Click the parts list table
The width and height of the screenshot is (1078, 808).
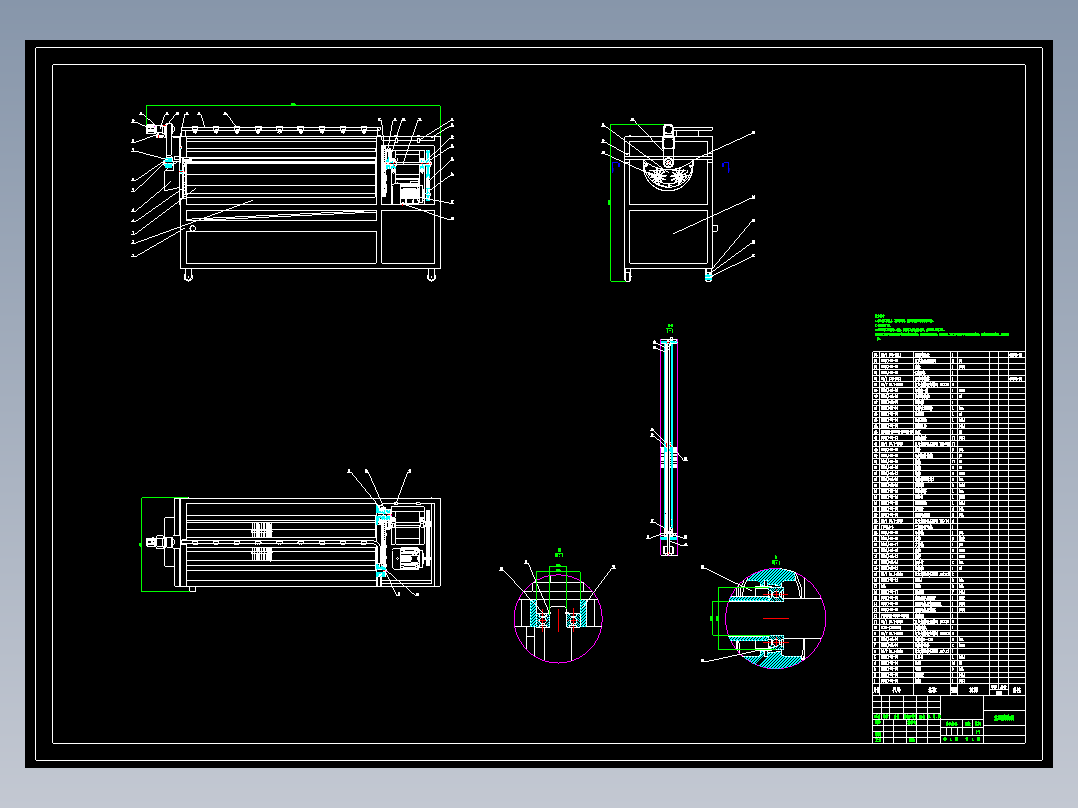[949, 523]
